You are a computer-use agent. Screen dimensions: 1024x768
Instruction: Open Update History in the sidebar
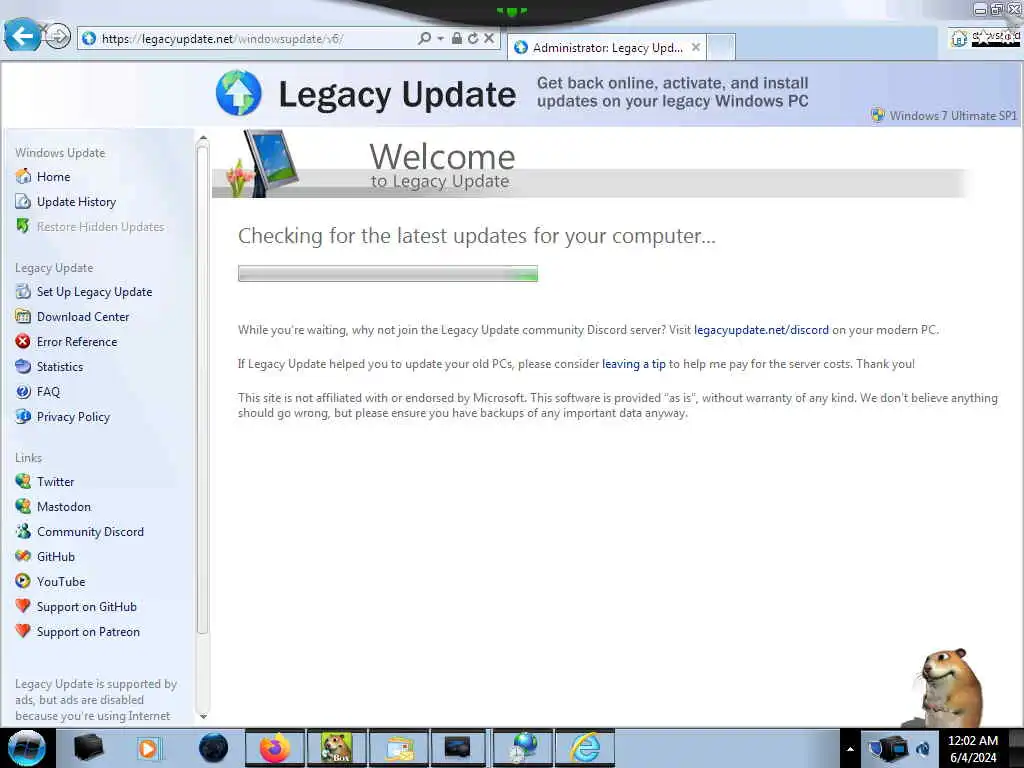point(76,202)
